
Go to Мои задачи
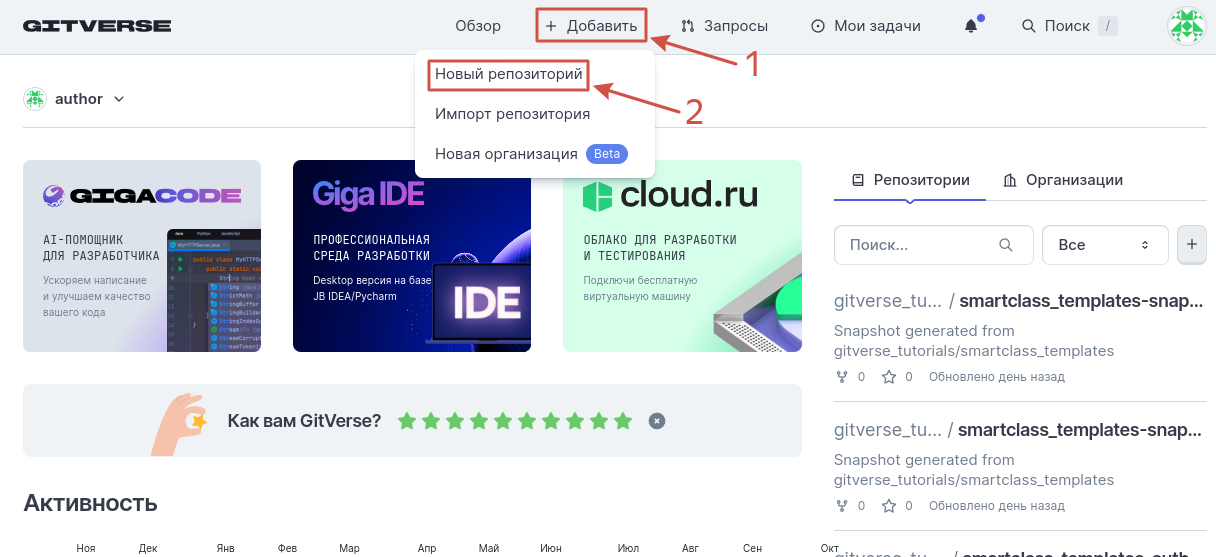[866, 26]
